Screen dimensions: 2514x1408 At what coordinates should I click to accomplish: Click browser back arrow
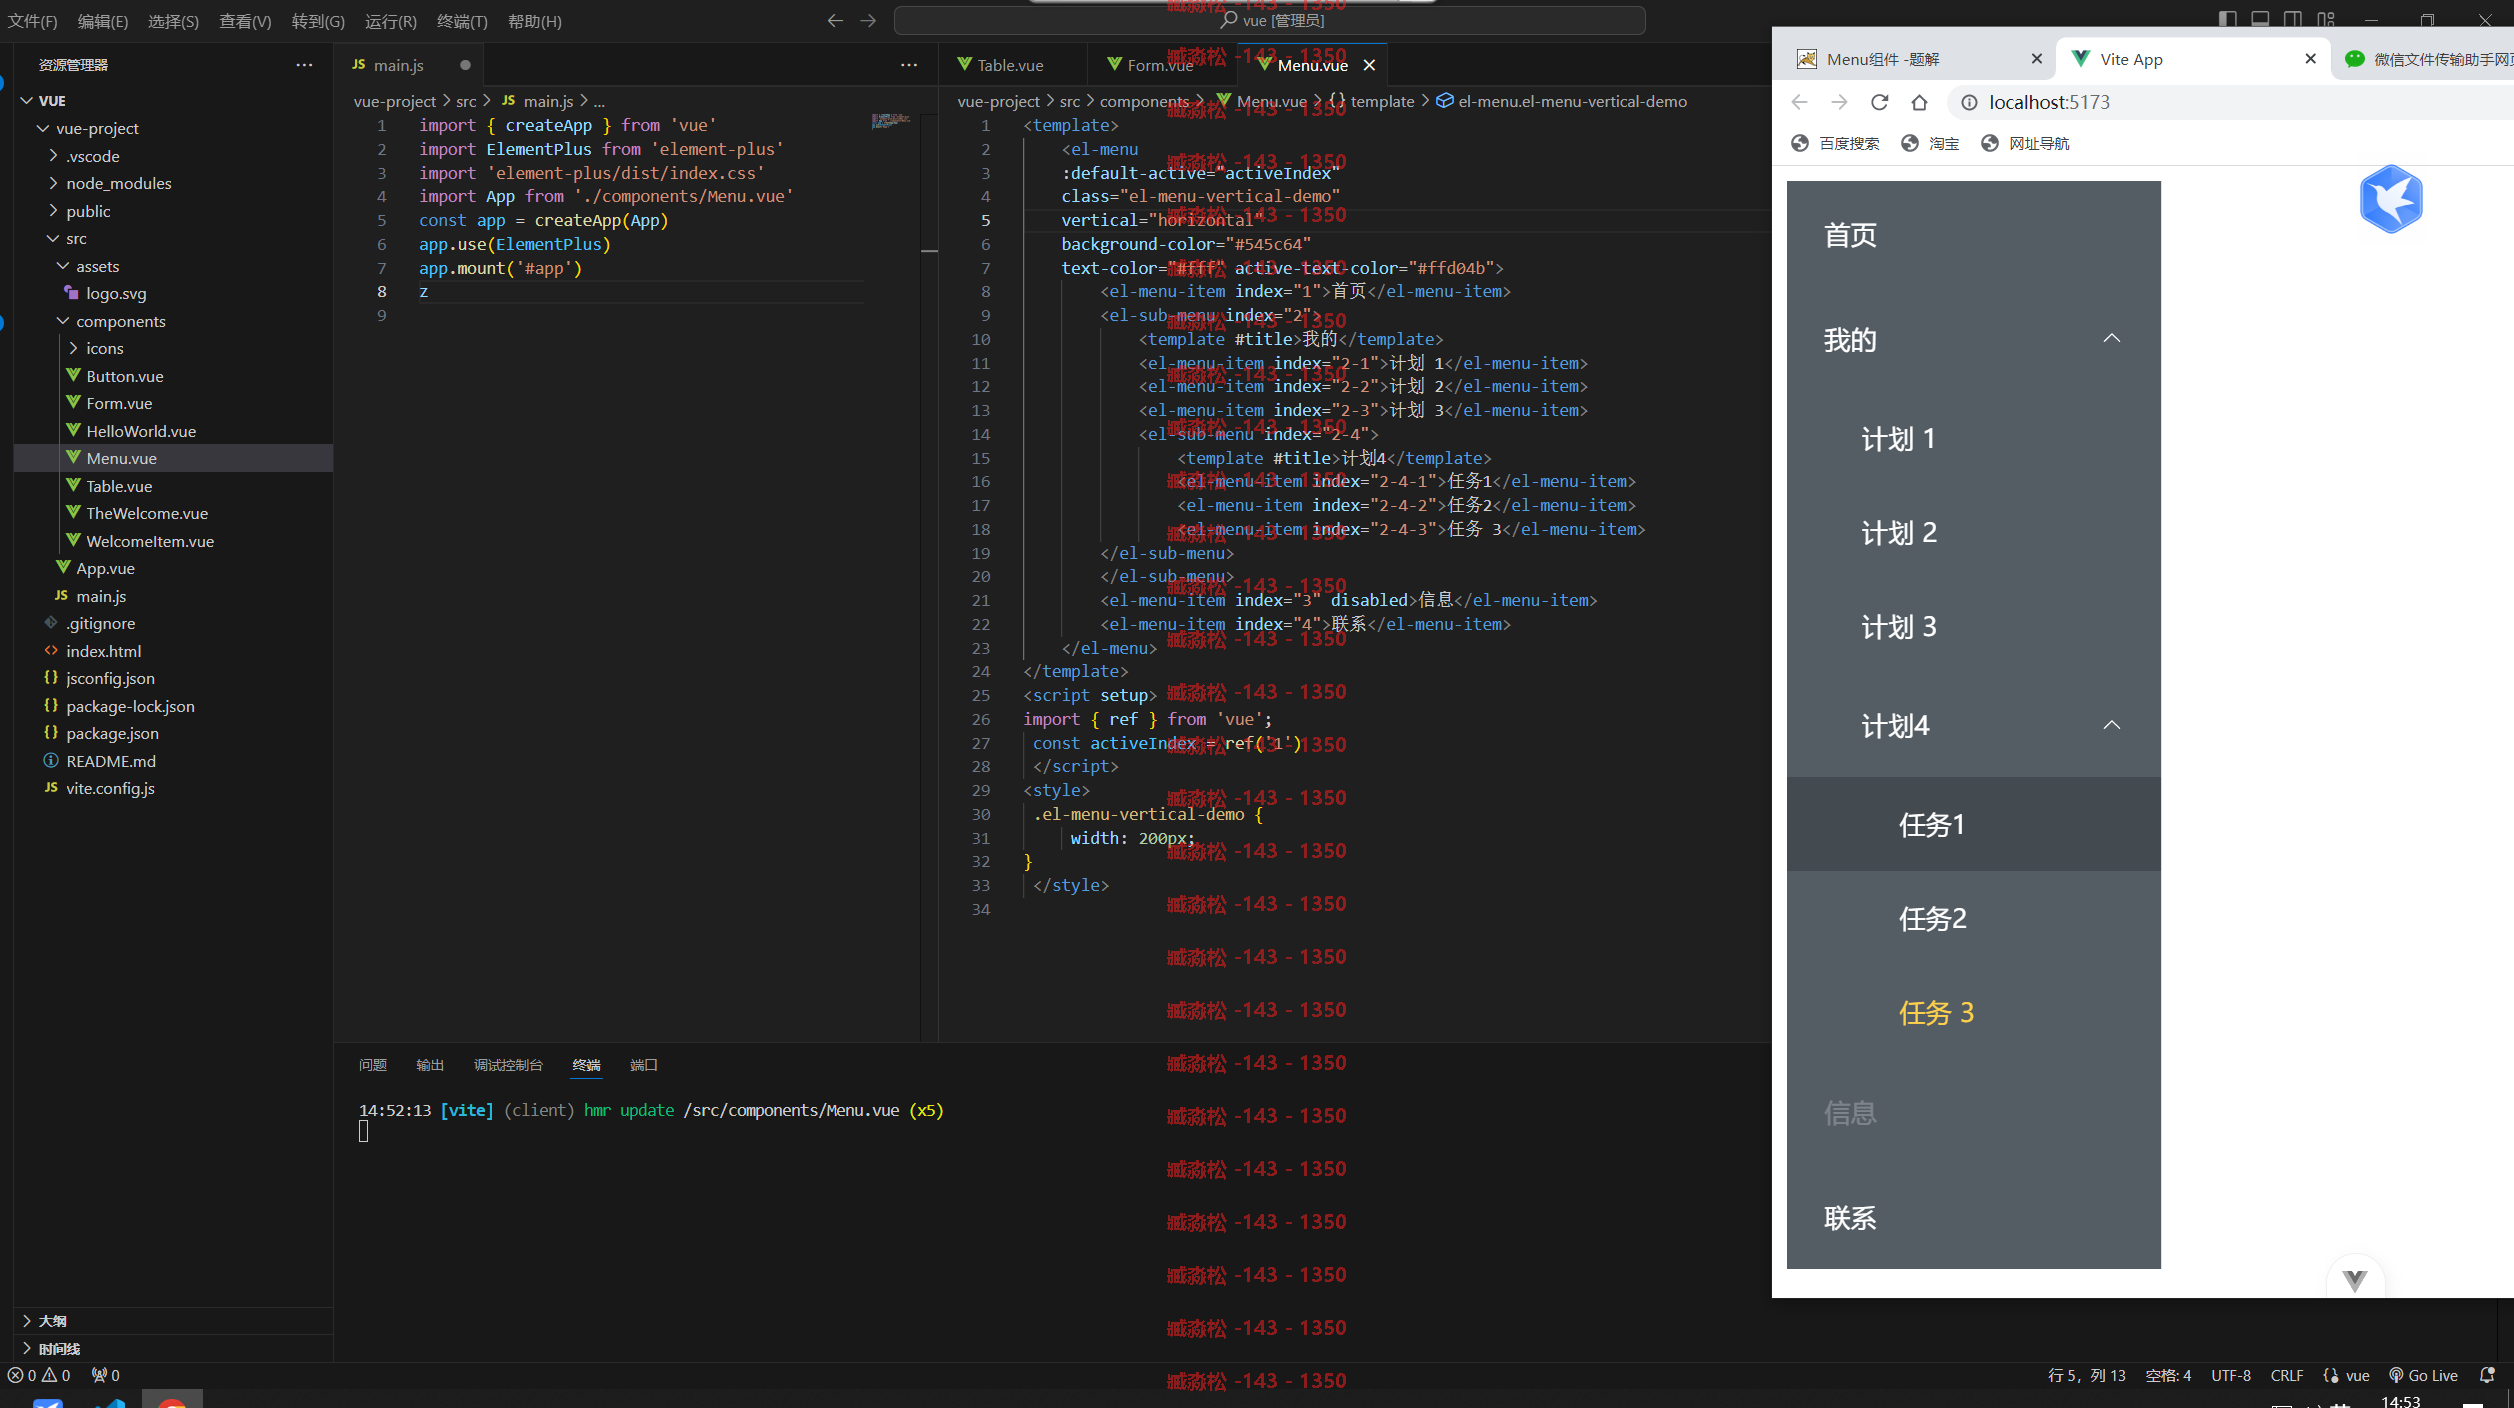(x=1800, y=102)
